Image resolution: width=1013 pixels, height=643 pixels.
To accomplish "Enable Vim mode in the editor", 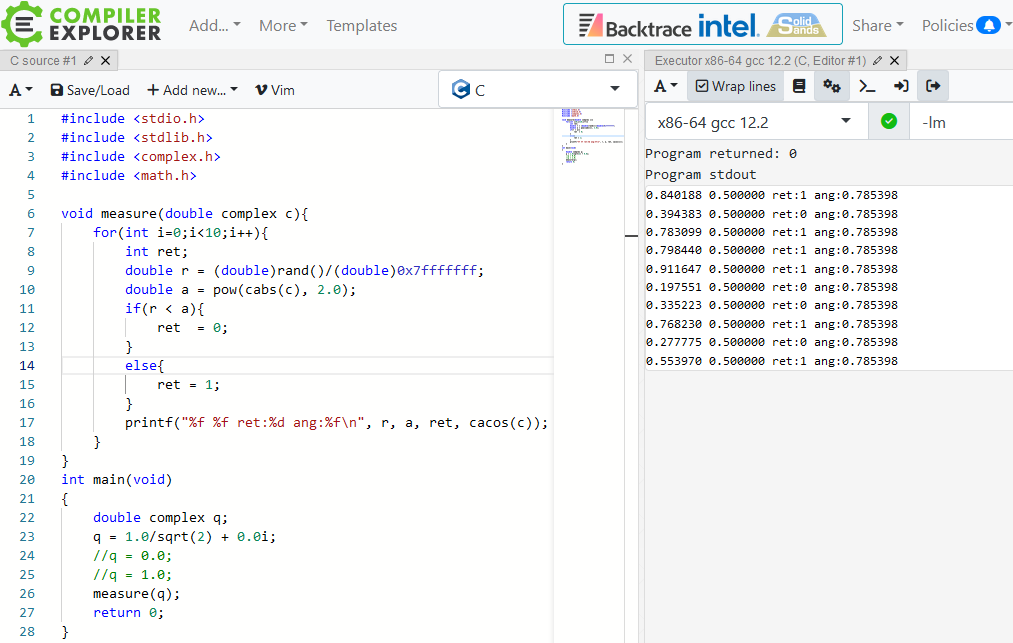I will tap(274, 90).
